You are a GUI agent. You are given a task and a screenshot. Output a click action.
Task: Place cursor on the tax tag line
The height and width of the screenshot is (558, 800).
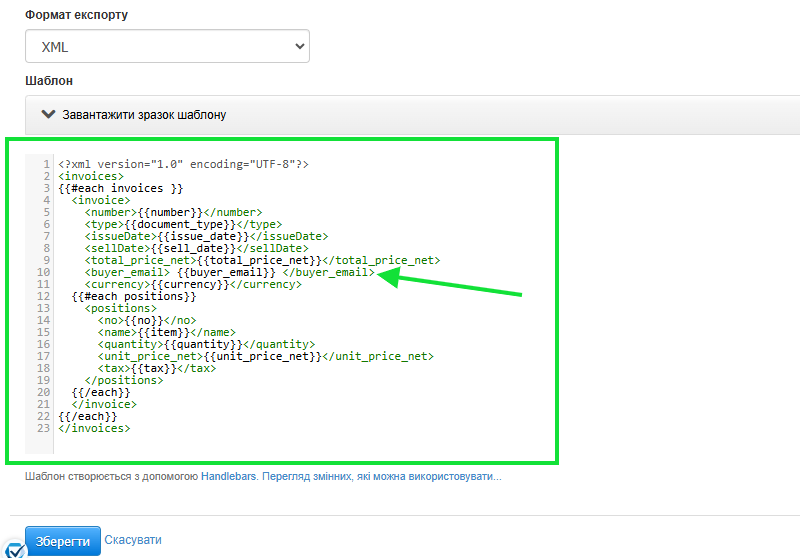156,368
